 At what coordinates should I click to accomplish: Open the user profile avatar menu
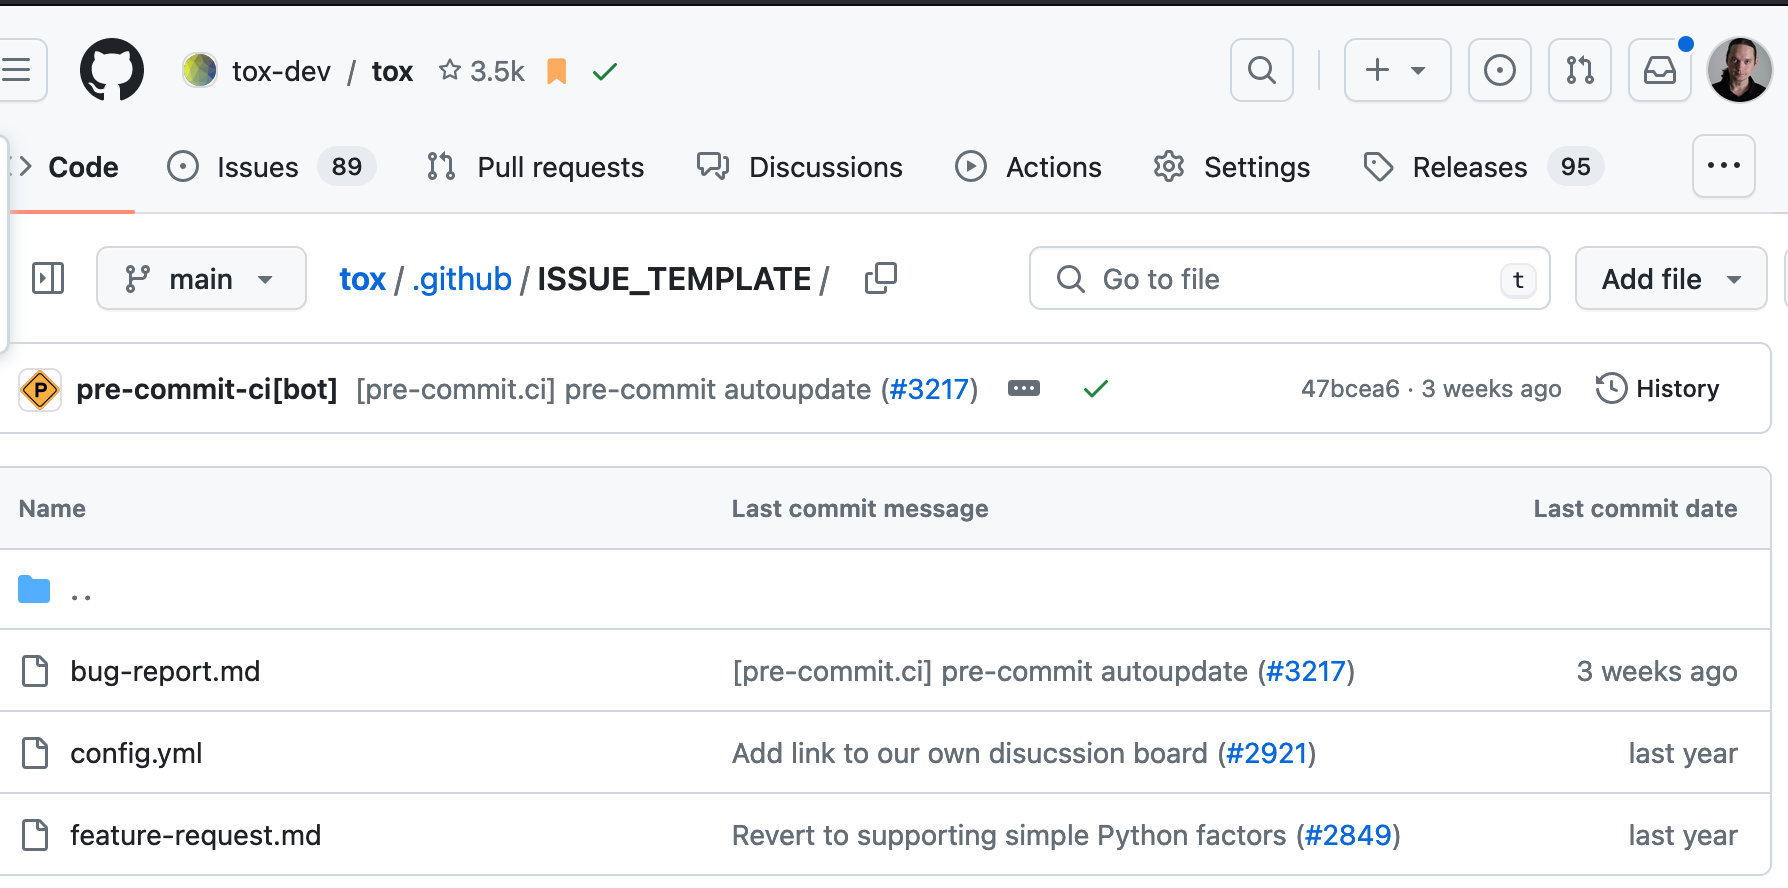(x=1739, y=70)
